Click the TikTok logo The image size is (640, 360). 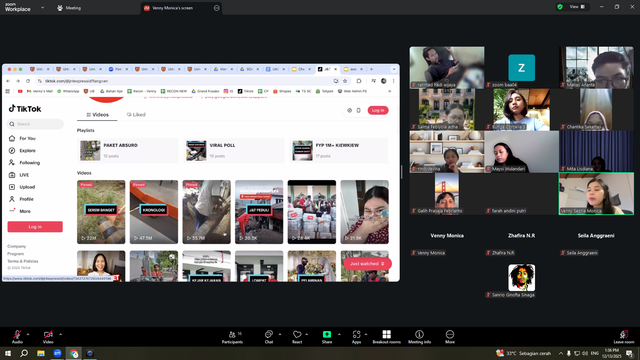25,109
